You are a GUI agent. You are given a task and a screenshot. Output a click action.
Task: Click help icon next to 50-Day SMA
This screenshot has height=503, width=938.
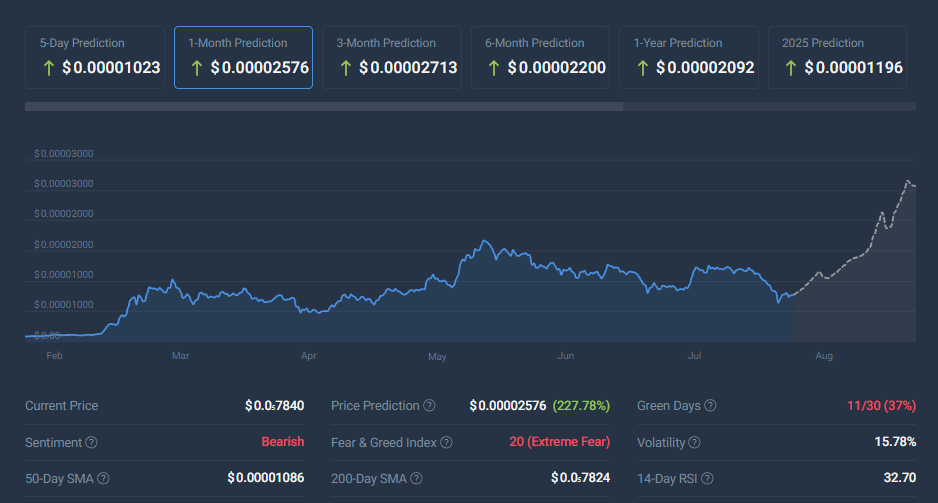103,478
